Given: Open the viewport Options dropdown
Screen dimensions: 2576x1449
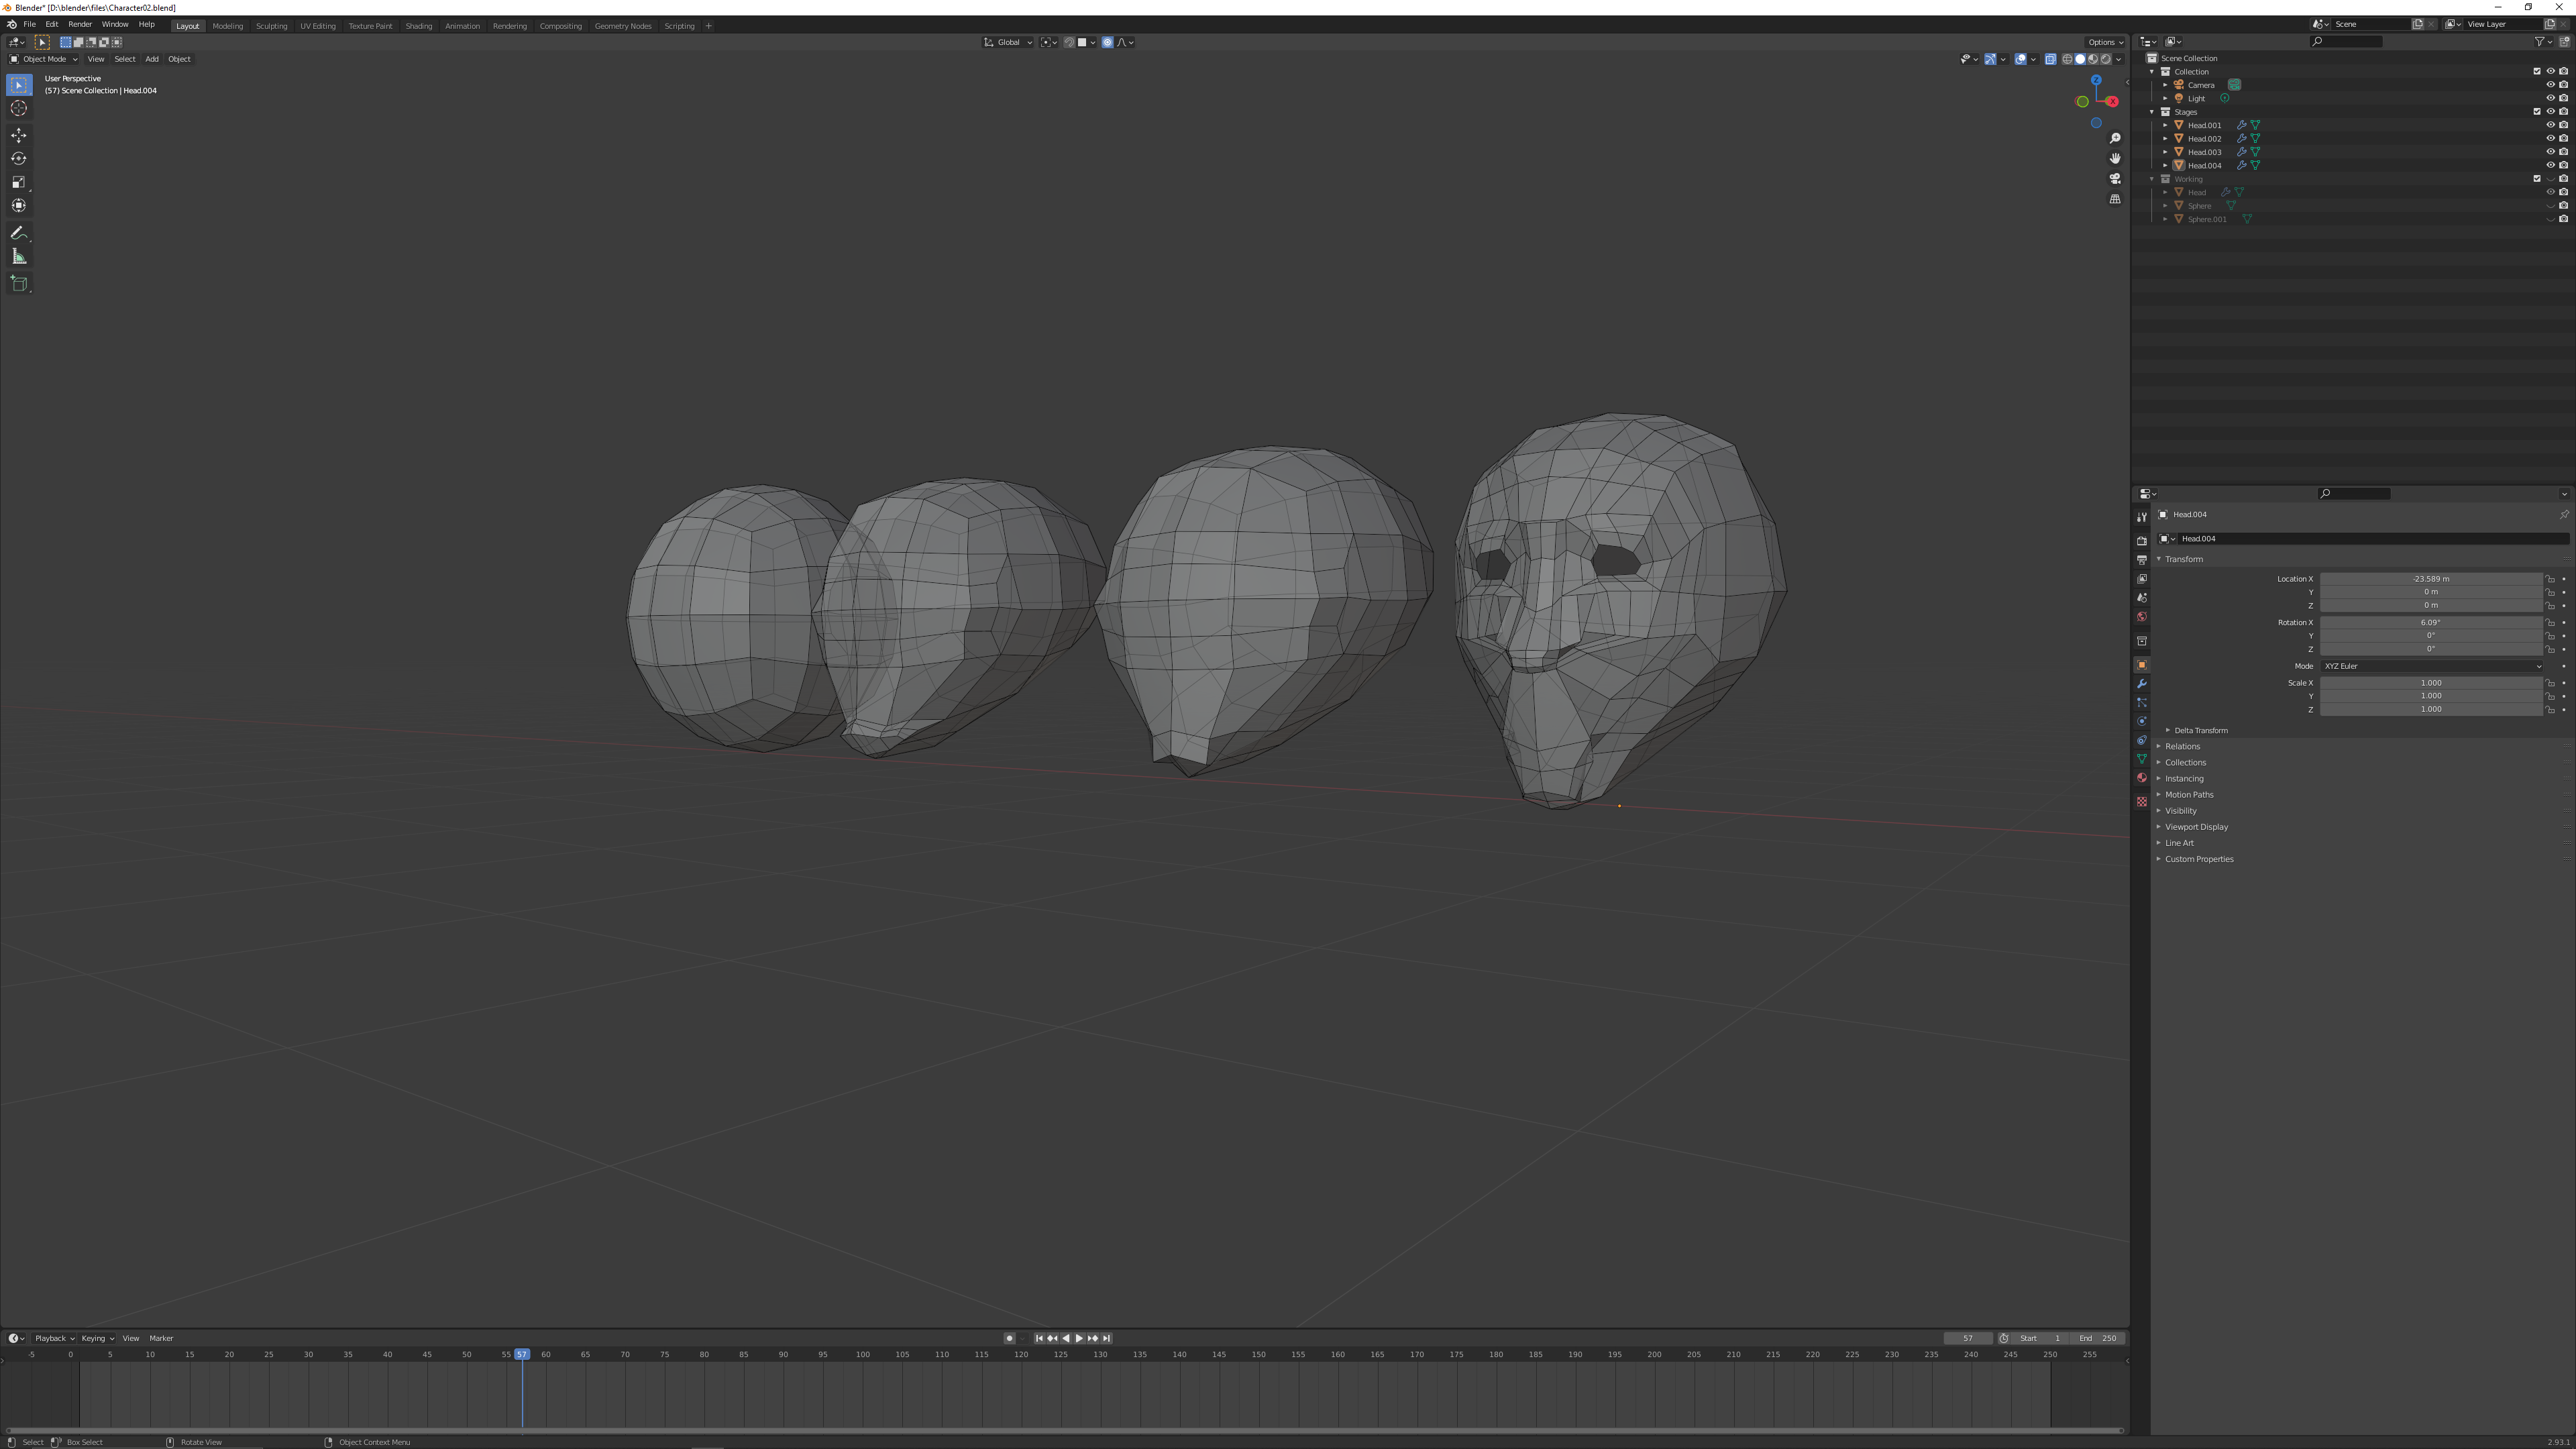Looking at the screenshot, I should (x=2105, y=42).
